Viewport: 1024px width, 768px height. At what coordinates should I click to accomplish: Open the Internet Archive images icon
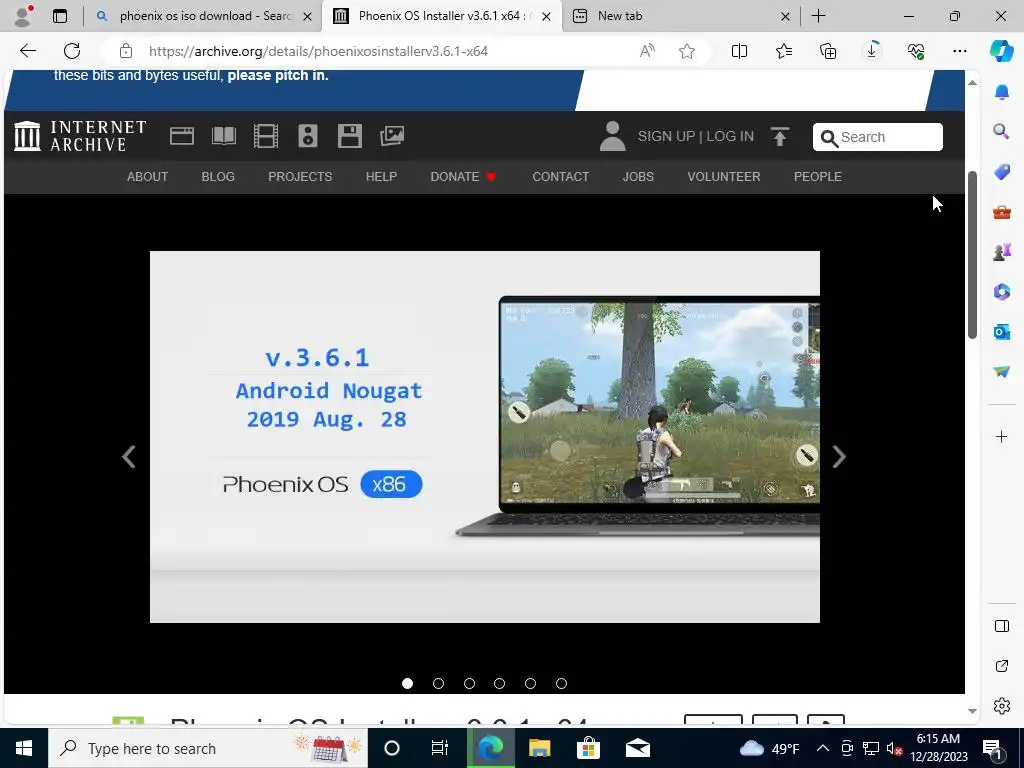click(392, 136)
